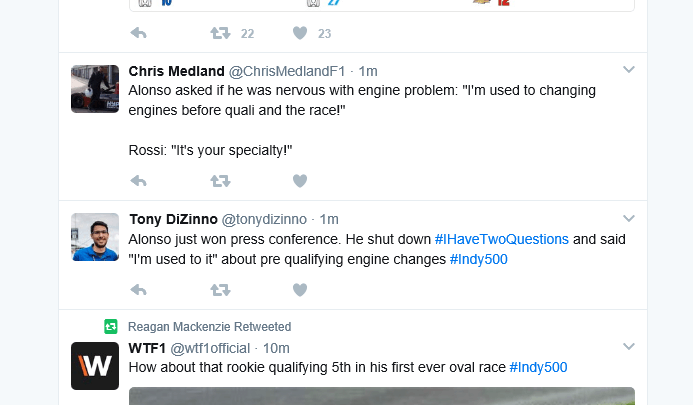
Task: Open Tony DiZinno's avatar
Action: click(95, 237)
